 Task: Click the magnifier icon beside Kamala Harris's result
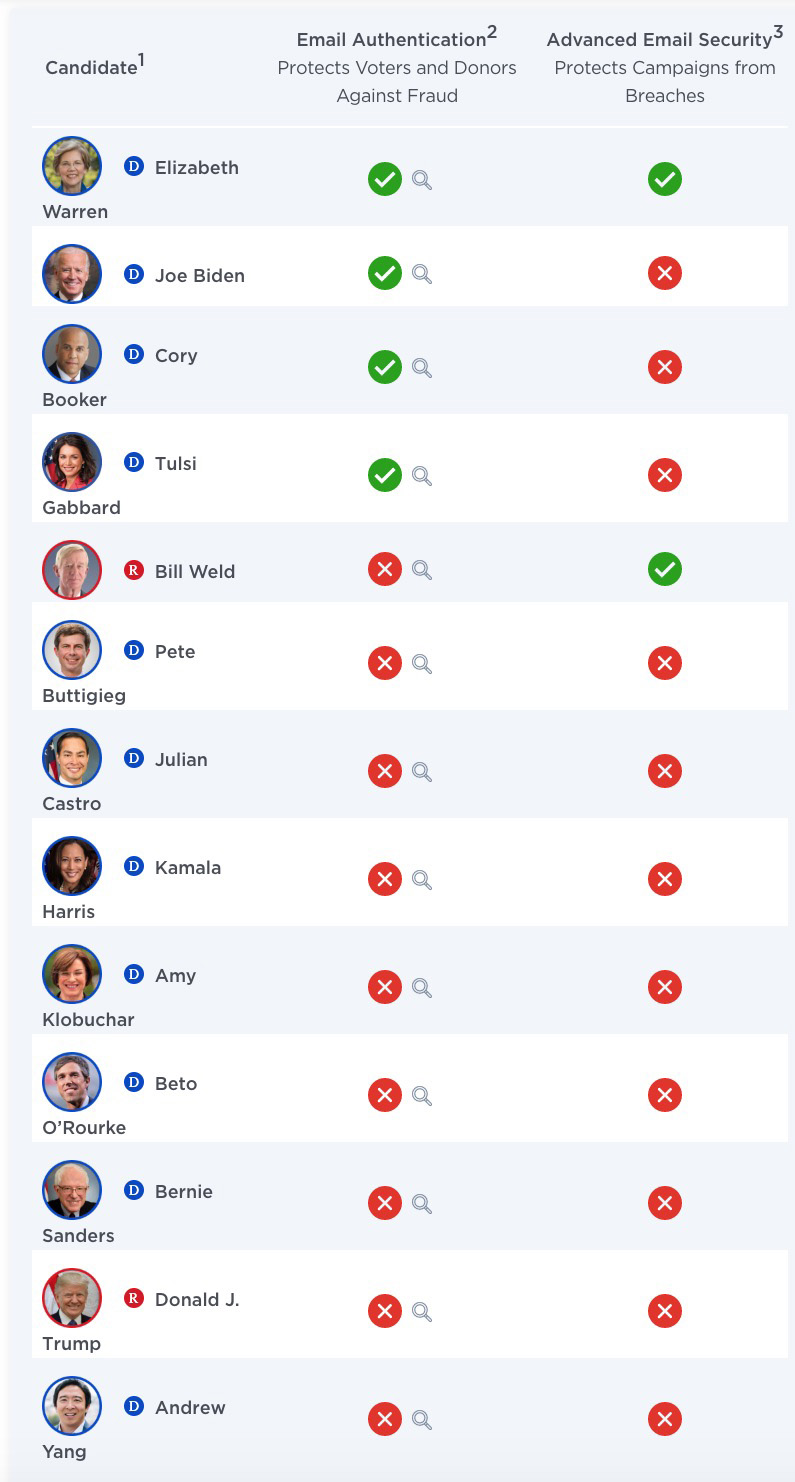(422, 880)
